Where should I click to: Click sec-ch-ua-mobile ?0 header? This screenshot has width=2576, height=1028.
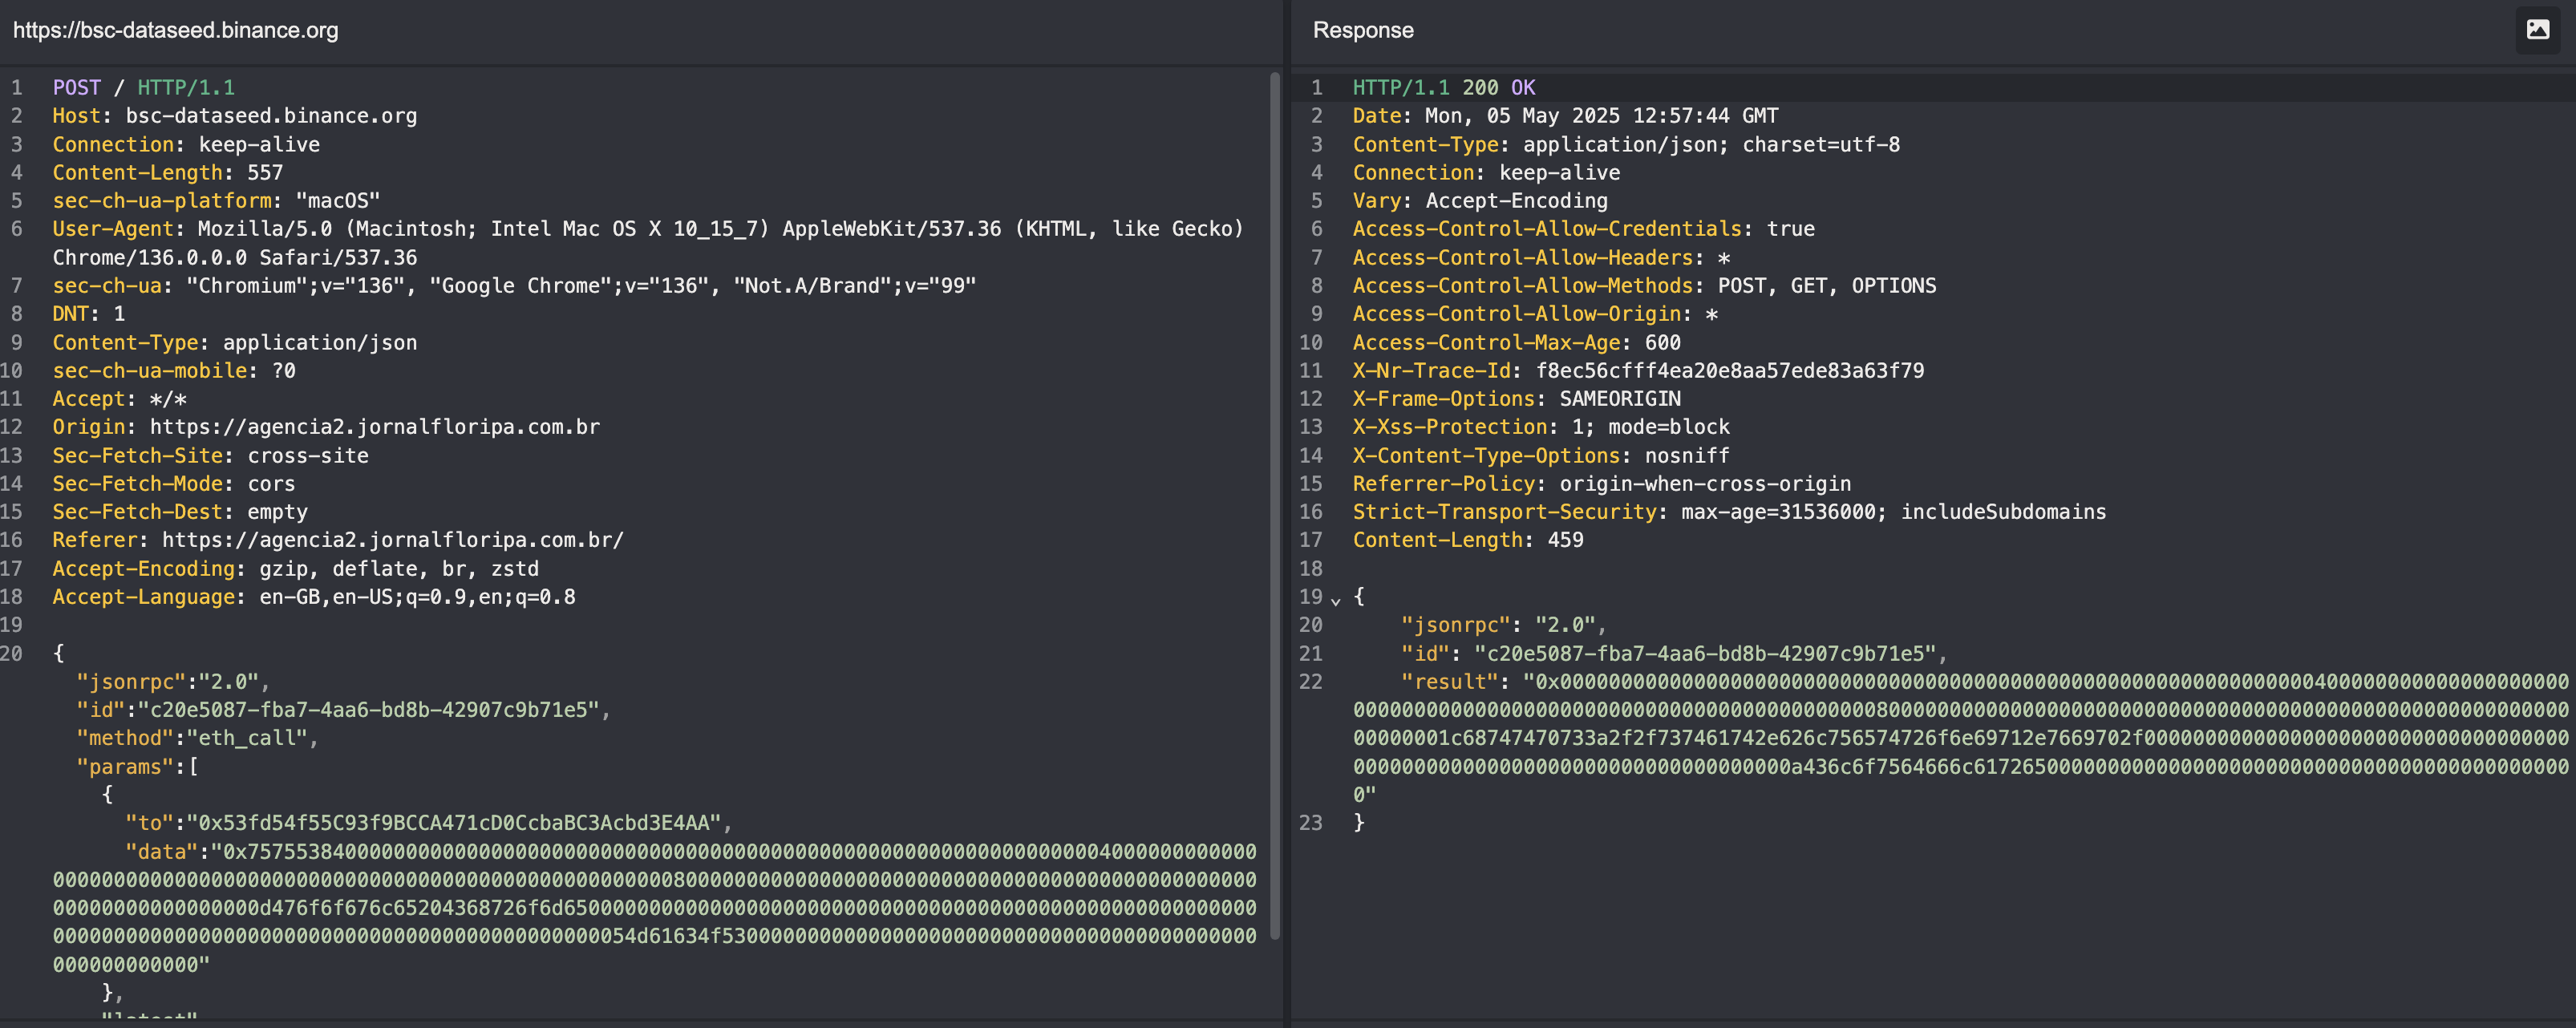[174, 370]
